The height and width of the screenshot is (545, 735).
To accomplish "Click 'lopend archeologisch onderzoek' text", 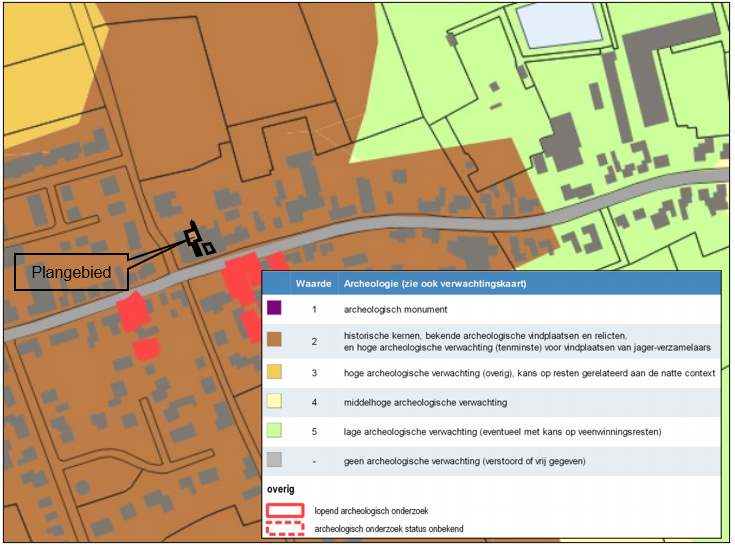I will [x=371, y=511].
